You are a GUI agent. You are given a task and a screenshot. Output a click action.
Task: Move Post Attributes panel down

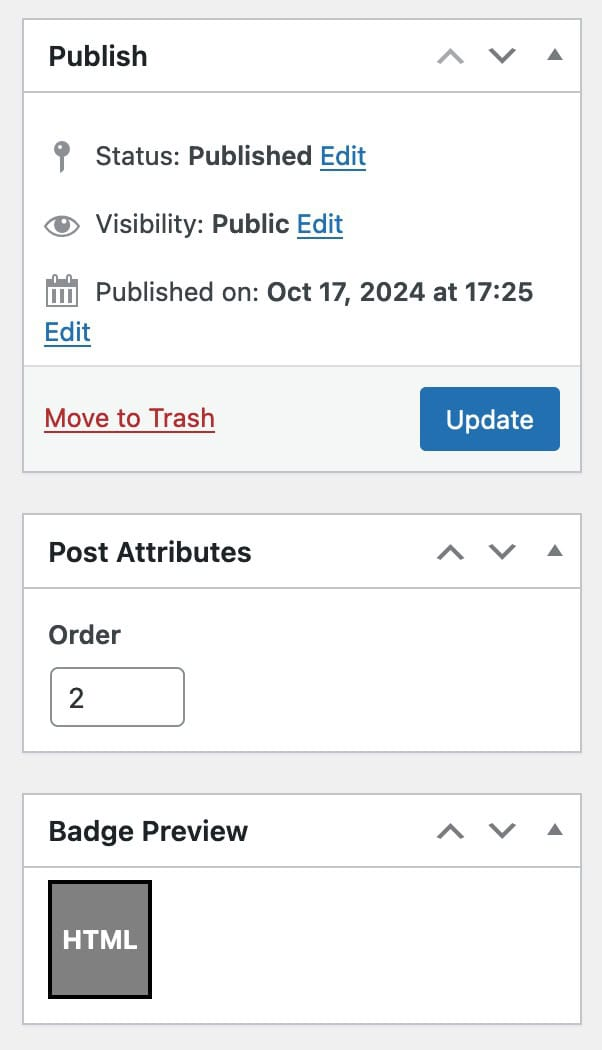502,552
